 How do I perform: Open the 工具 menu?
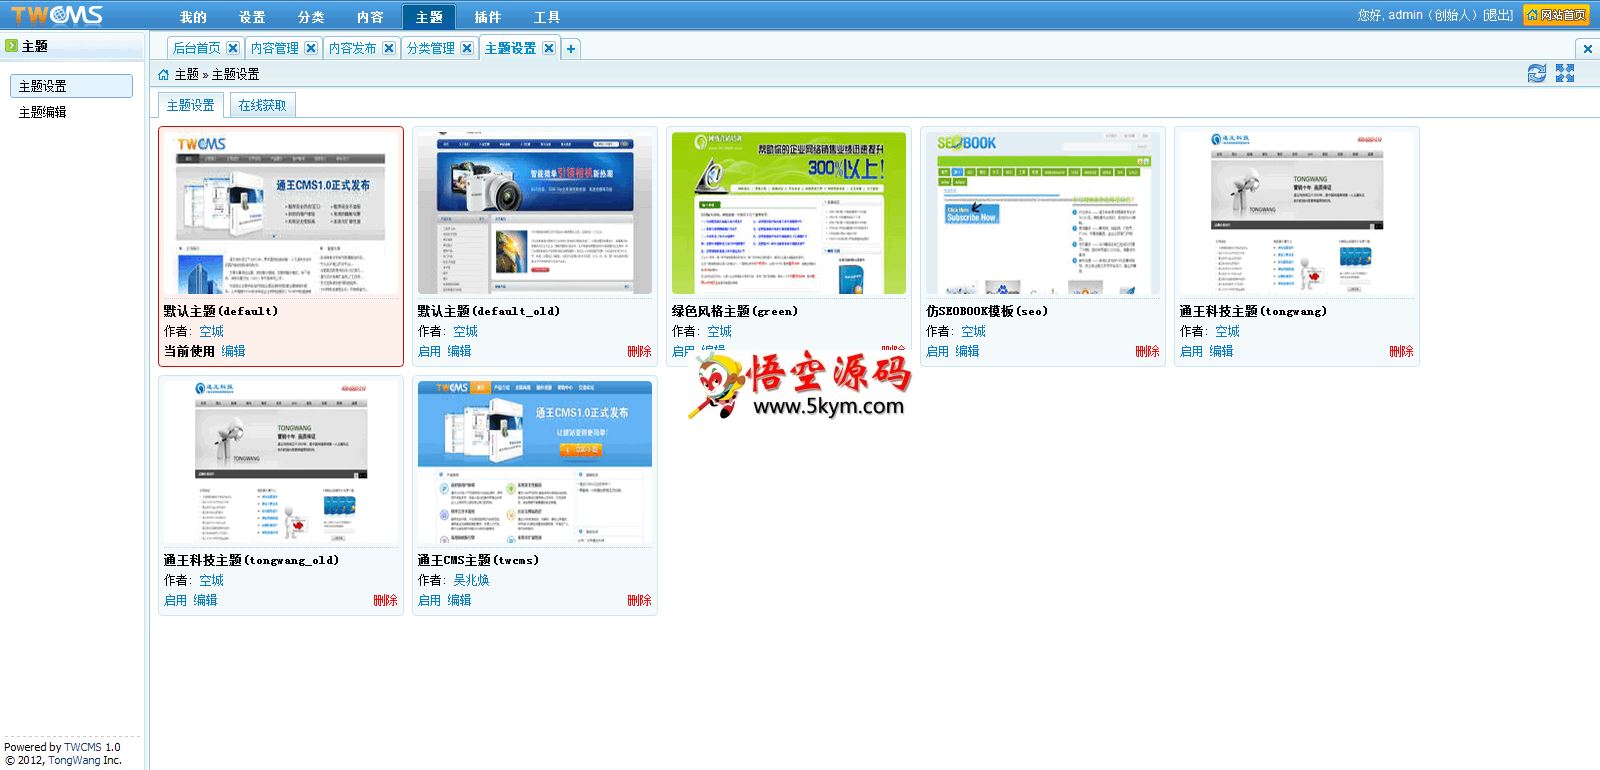(x=547, y=17)
